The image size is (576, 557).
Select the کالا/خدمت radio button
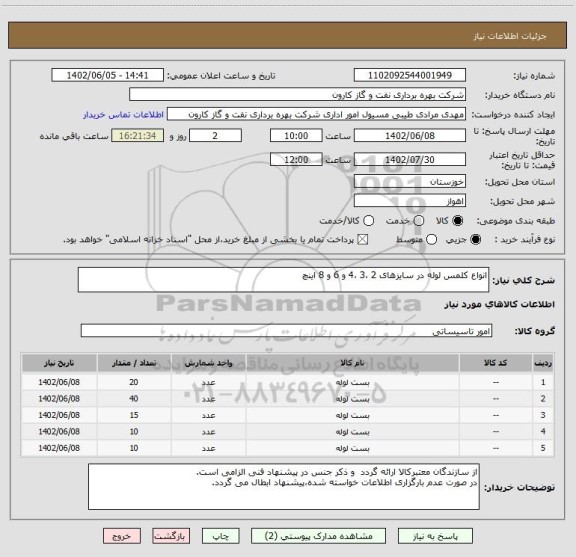(368, 221)
